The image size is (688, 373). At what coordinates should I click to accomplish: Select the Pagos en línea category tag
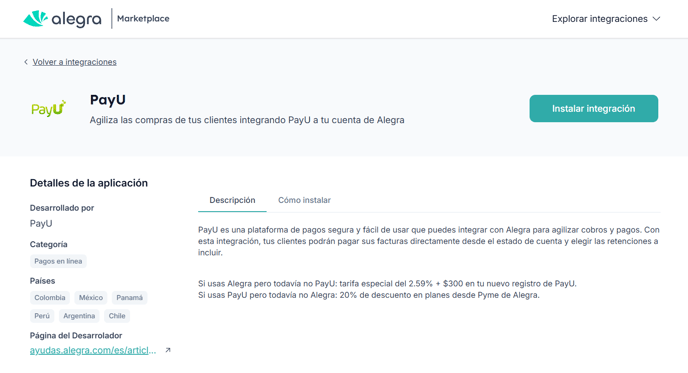[x=58, y=261]
